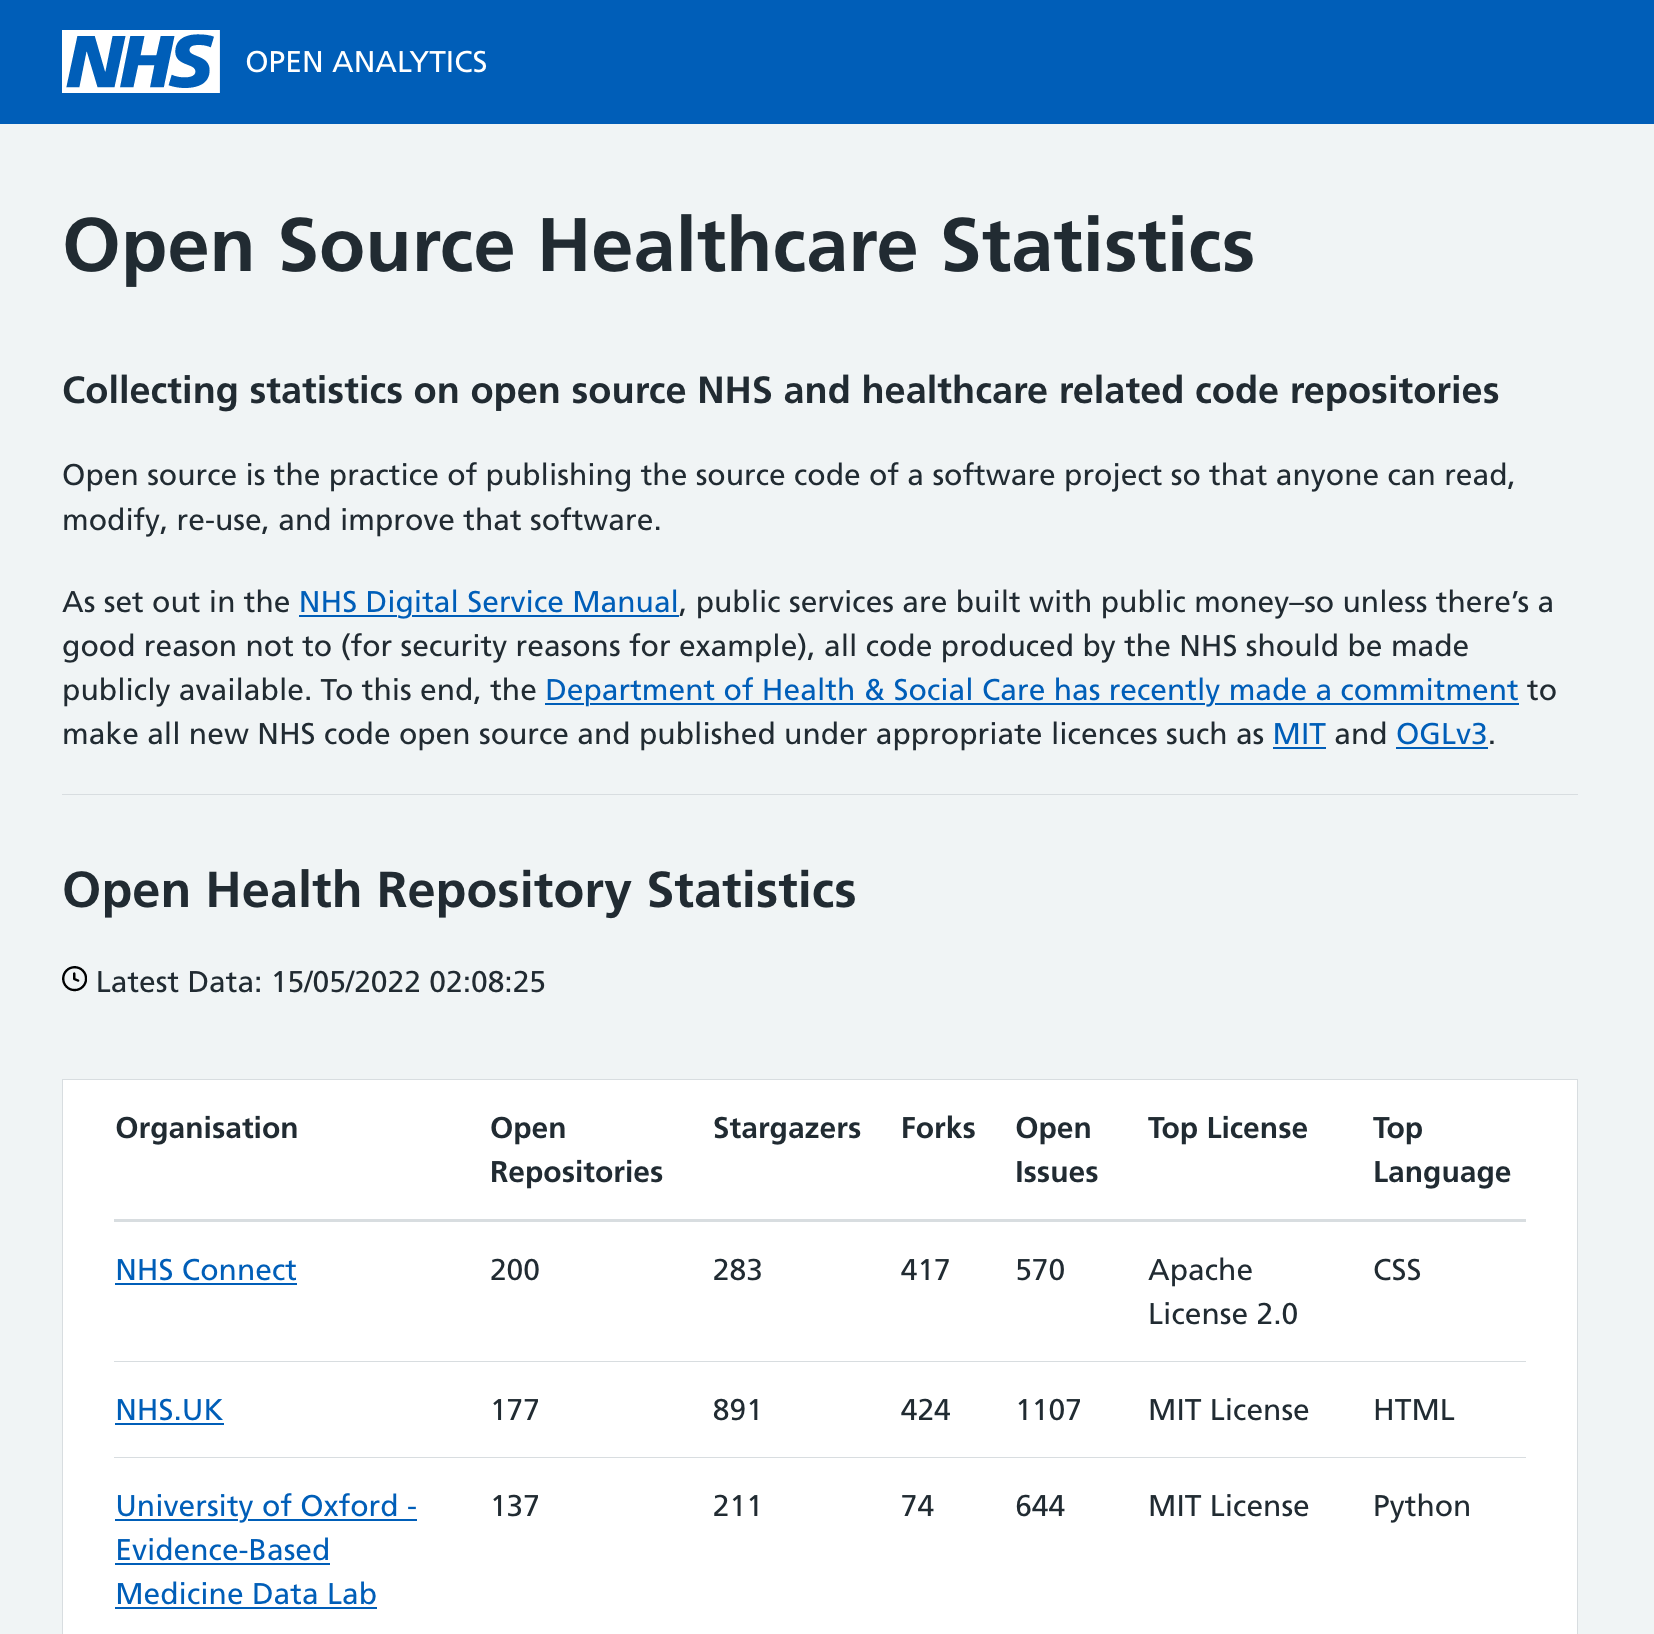
Task: Click Oxford row's forks value 74
Action: tap(917, 1506)
